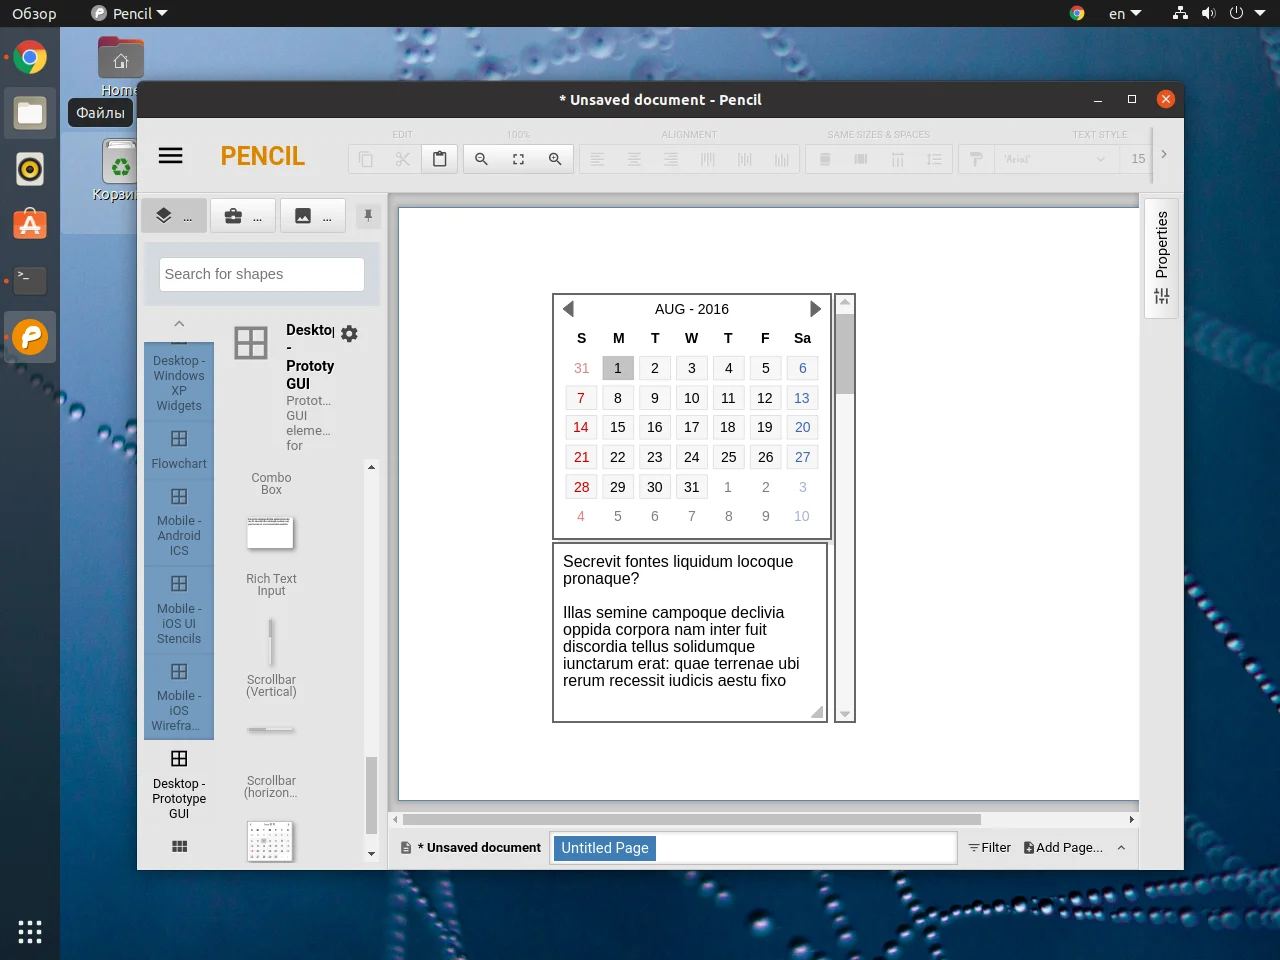Select the align-left icon in Alignment section
Image resolution: width=1280 pixels, height=960 pixels.
point(597,158)
